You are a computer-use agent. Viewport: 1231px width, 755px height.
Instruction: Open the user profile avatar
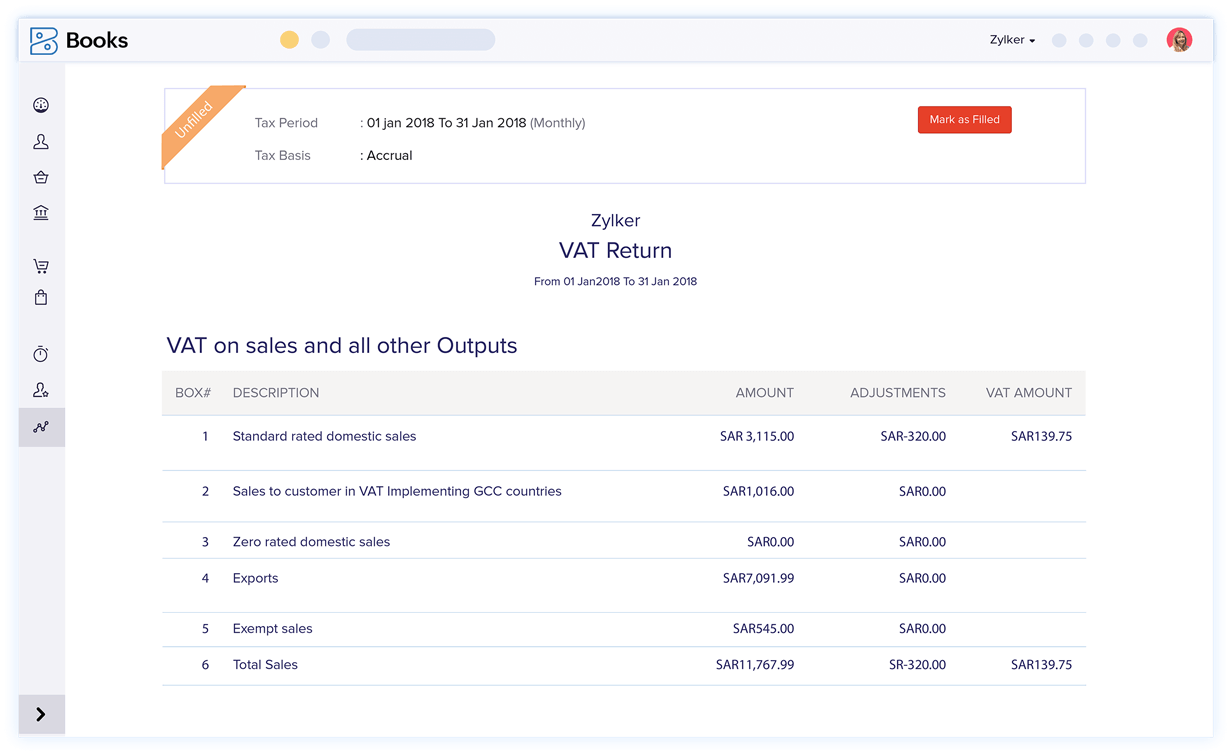click(x=1179, y=40)
